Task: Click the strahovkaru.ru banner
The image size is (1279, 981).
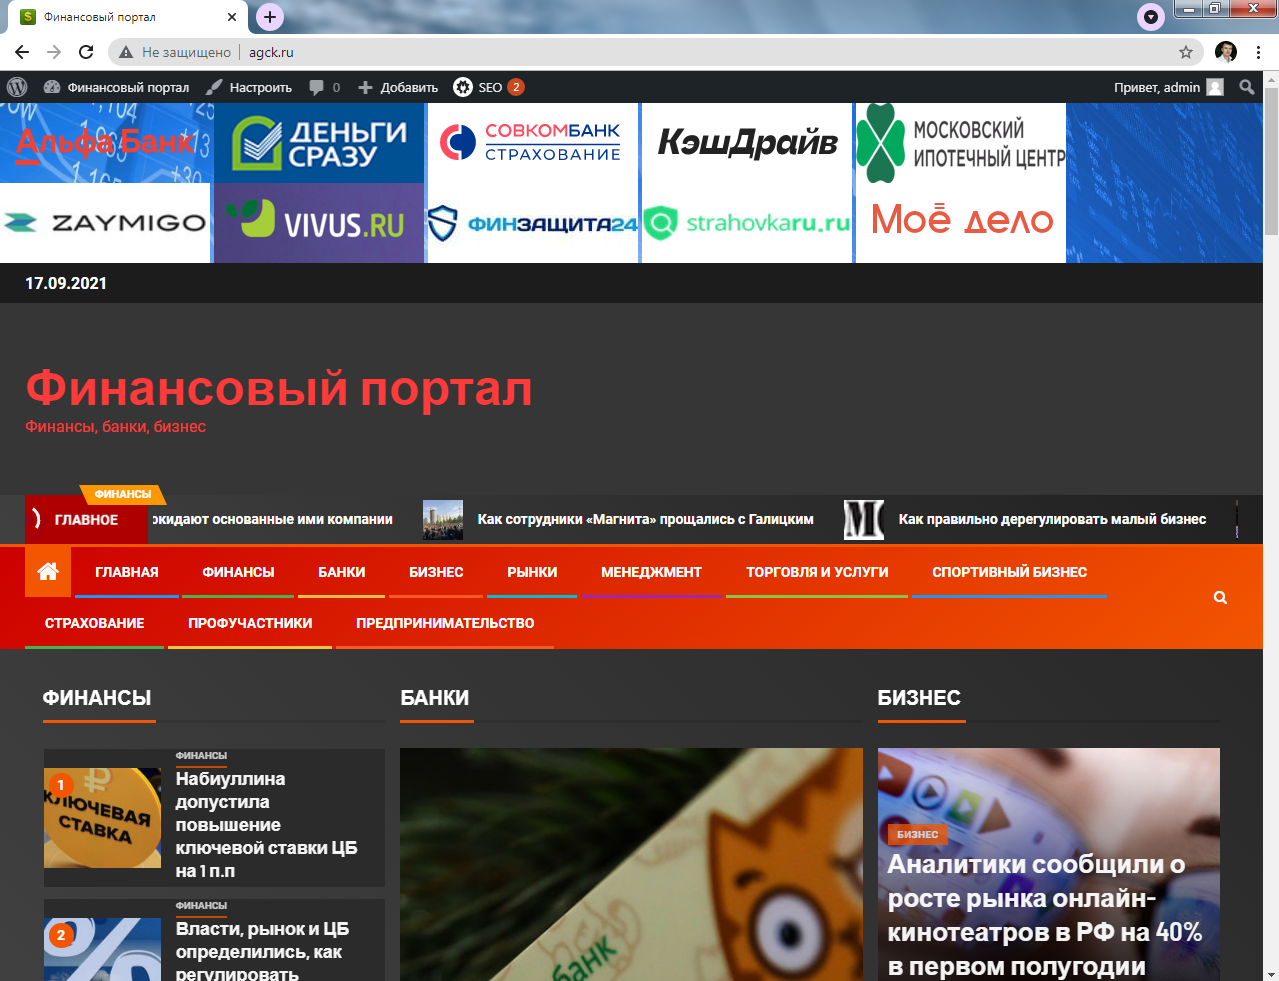Action: click(x=747, y=223)
